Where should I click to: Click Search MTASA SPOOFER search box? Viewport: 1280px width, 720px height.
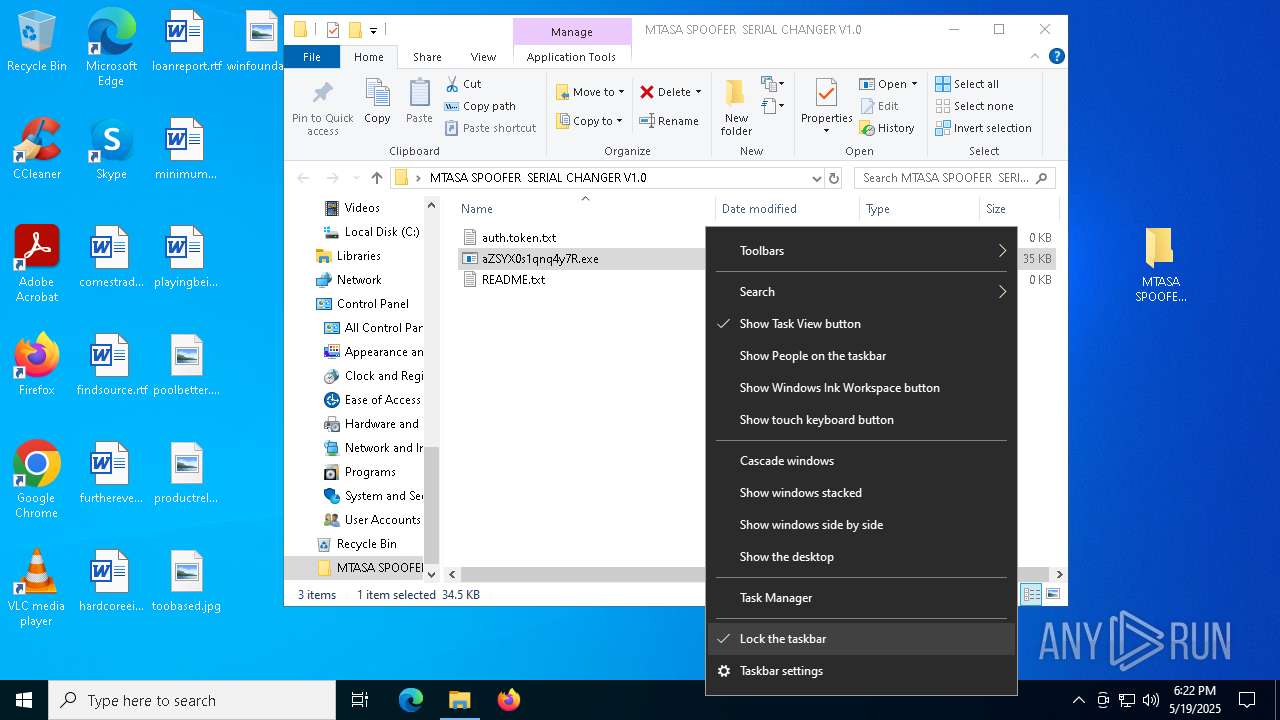(954, 178)
